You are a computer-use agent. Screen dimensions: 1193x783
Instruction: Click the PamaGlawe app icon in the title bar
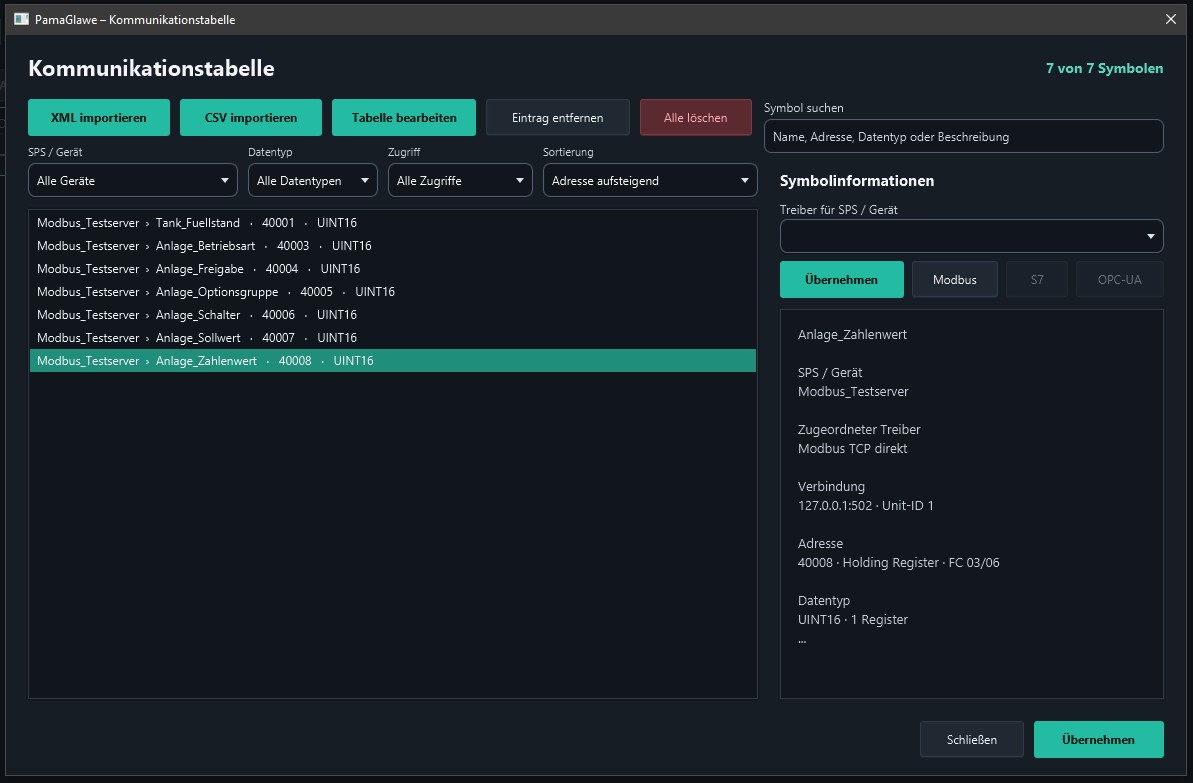(x=21, y=19)
